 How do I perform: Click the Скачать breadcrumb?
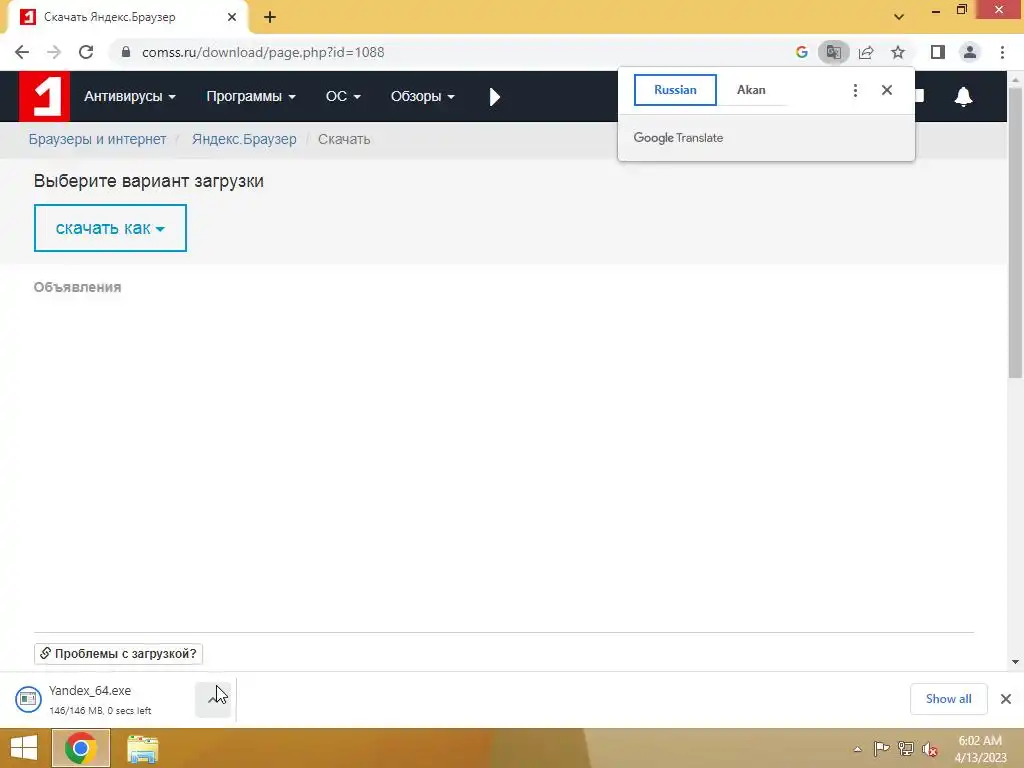(344, 139)
